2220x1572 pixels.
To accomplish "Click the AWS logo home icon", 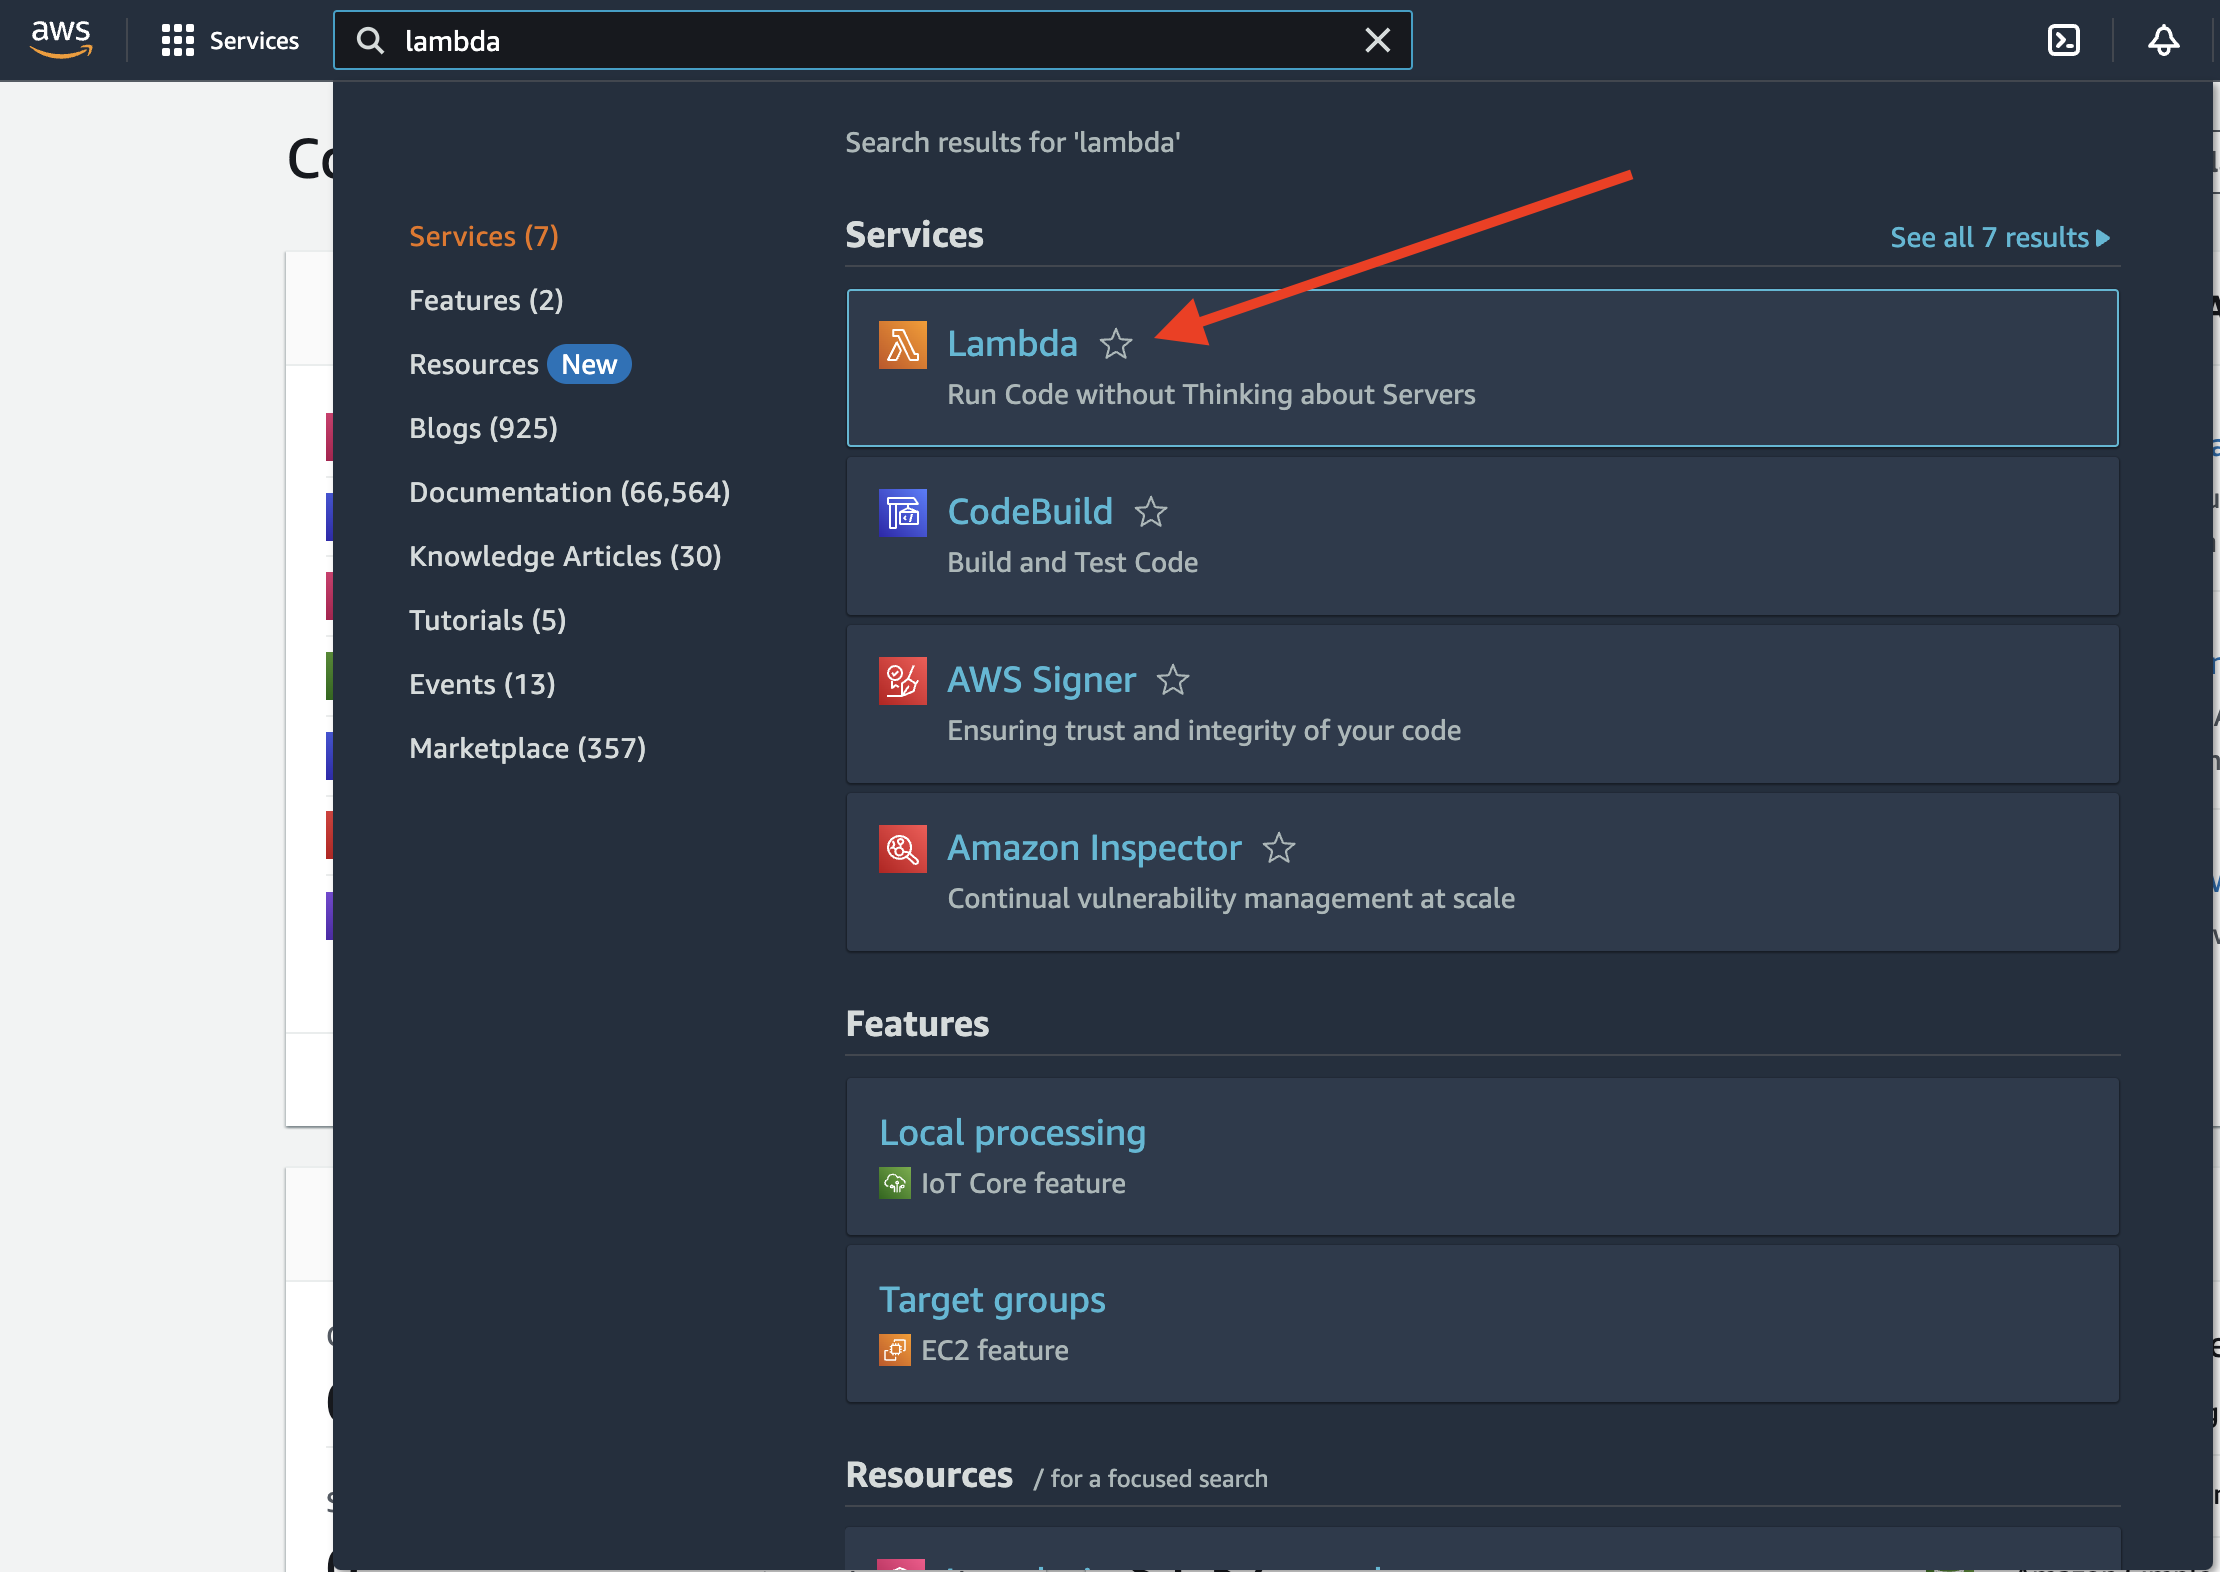I will click(x=61, y=40).
